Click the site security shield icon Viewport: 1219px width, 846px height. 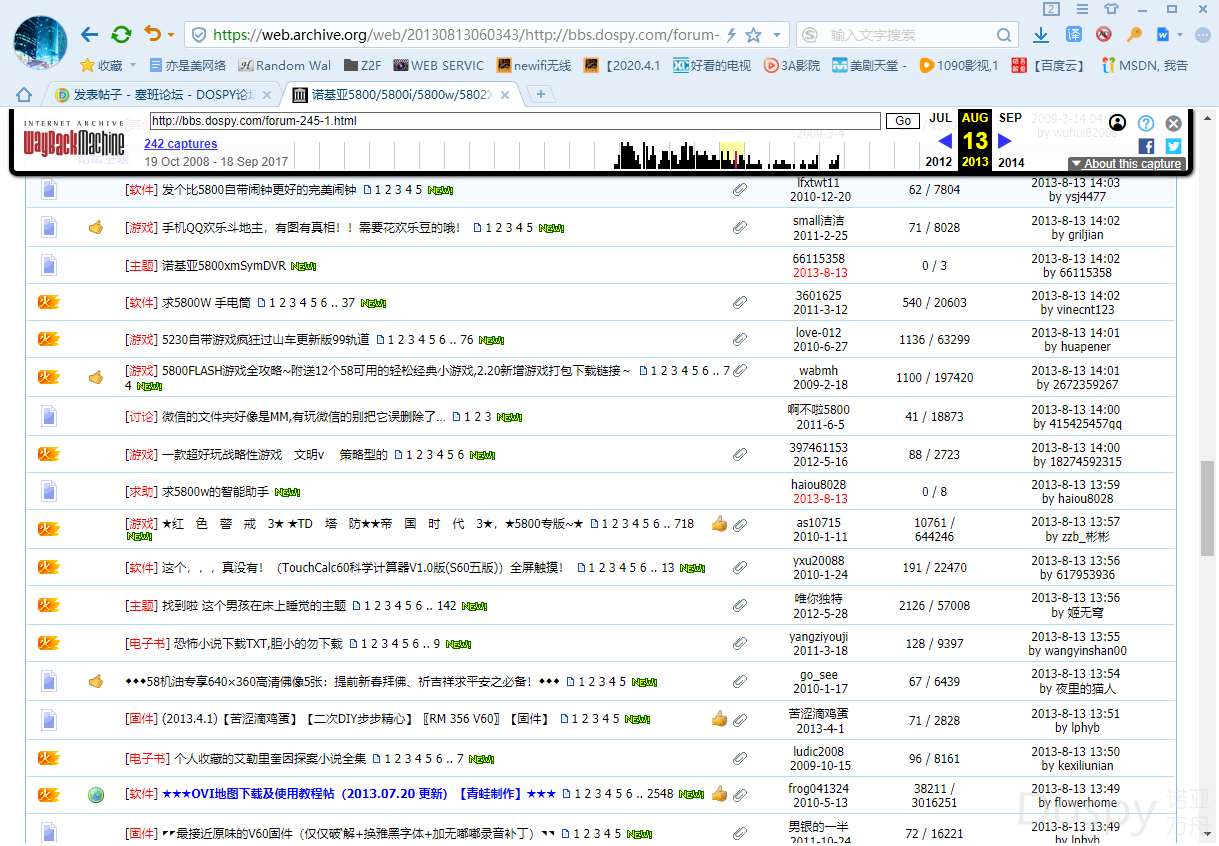tap(199, 35)
